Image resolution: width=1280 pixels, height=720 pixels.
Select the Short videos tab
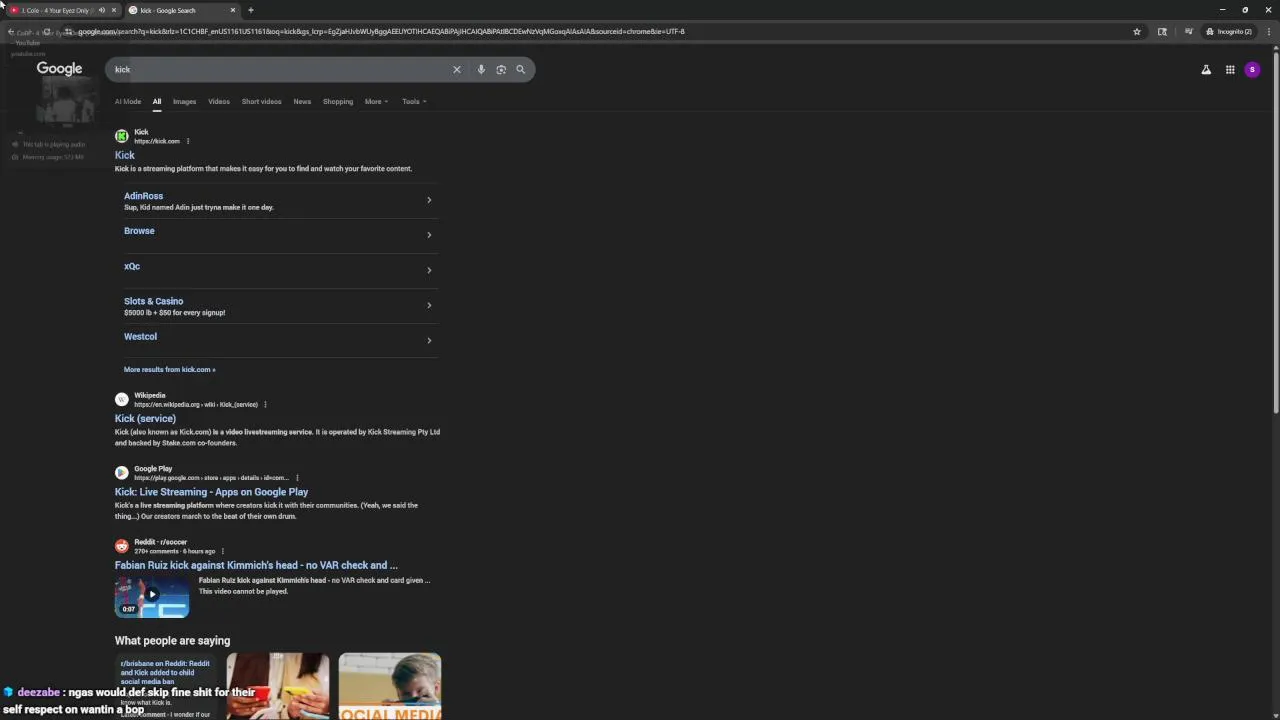pos(261,101)
